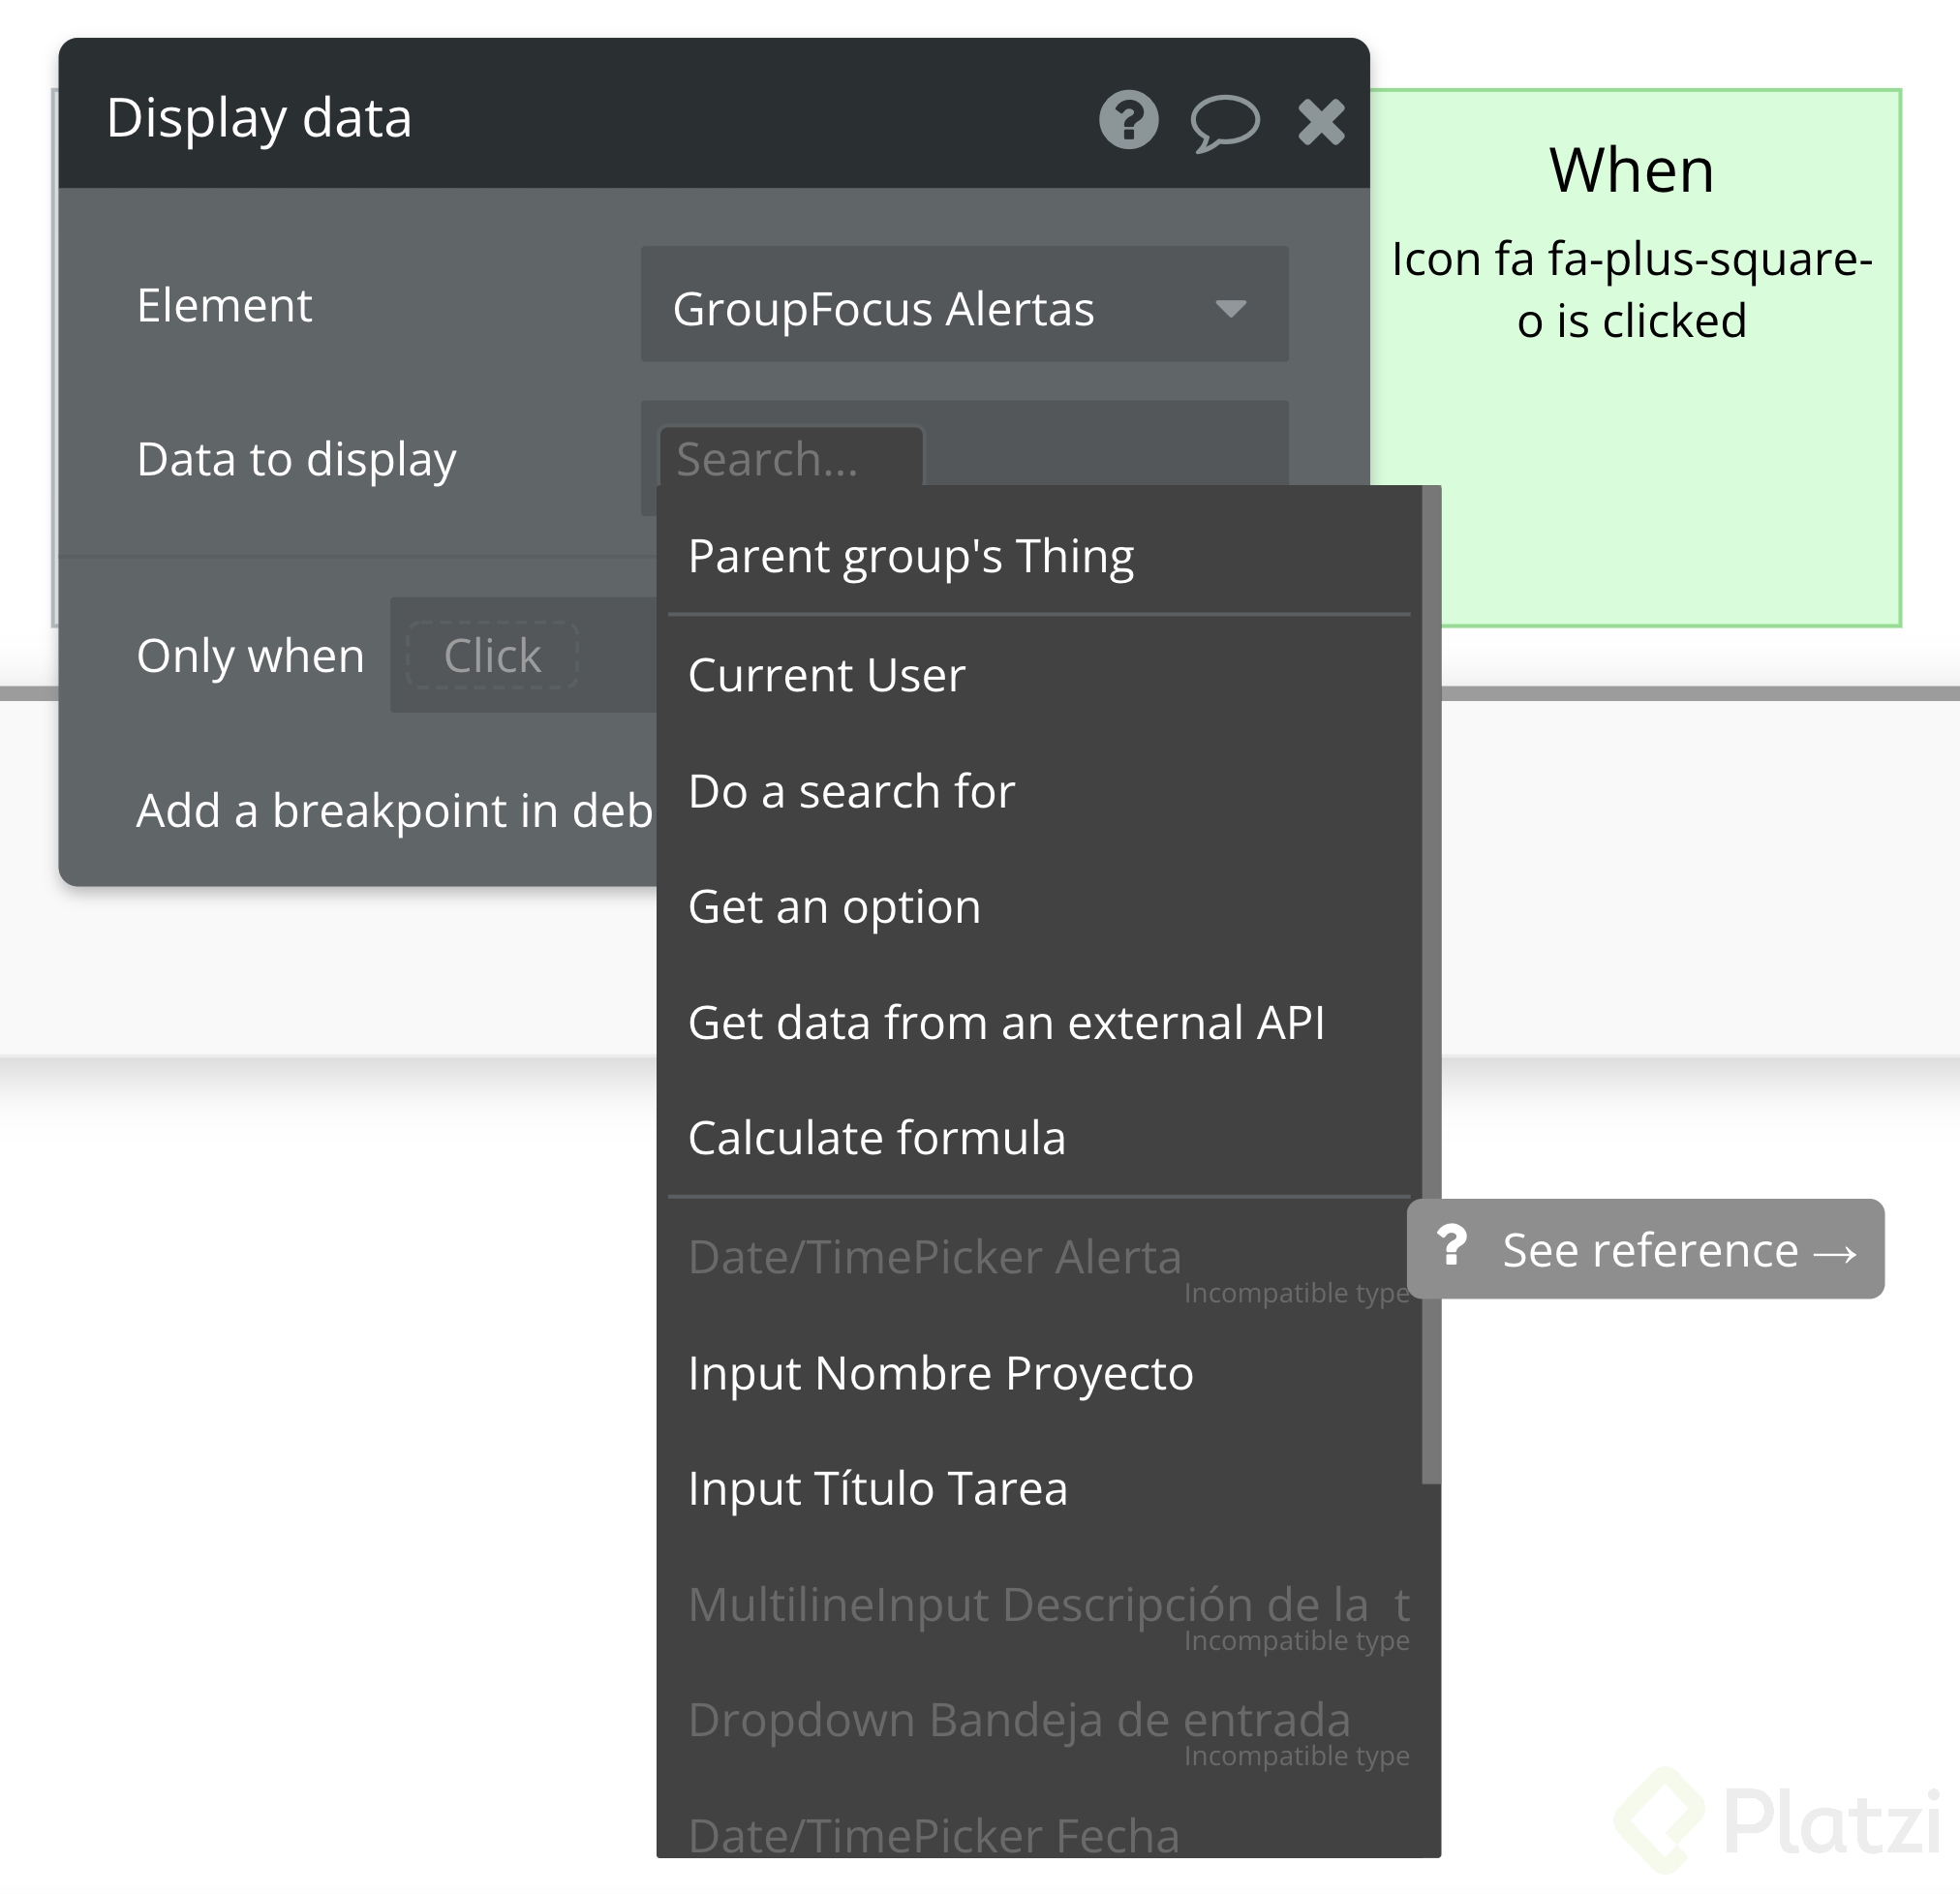Open help question mark in dialog header
Image resolution: width=1960 pixels, height=1894 pixels.
(x=1128, y=120)
